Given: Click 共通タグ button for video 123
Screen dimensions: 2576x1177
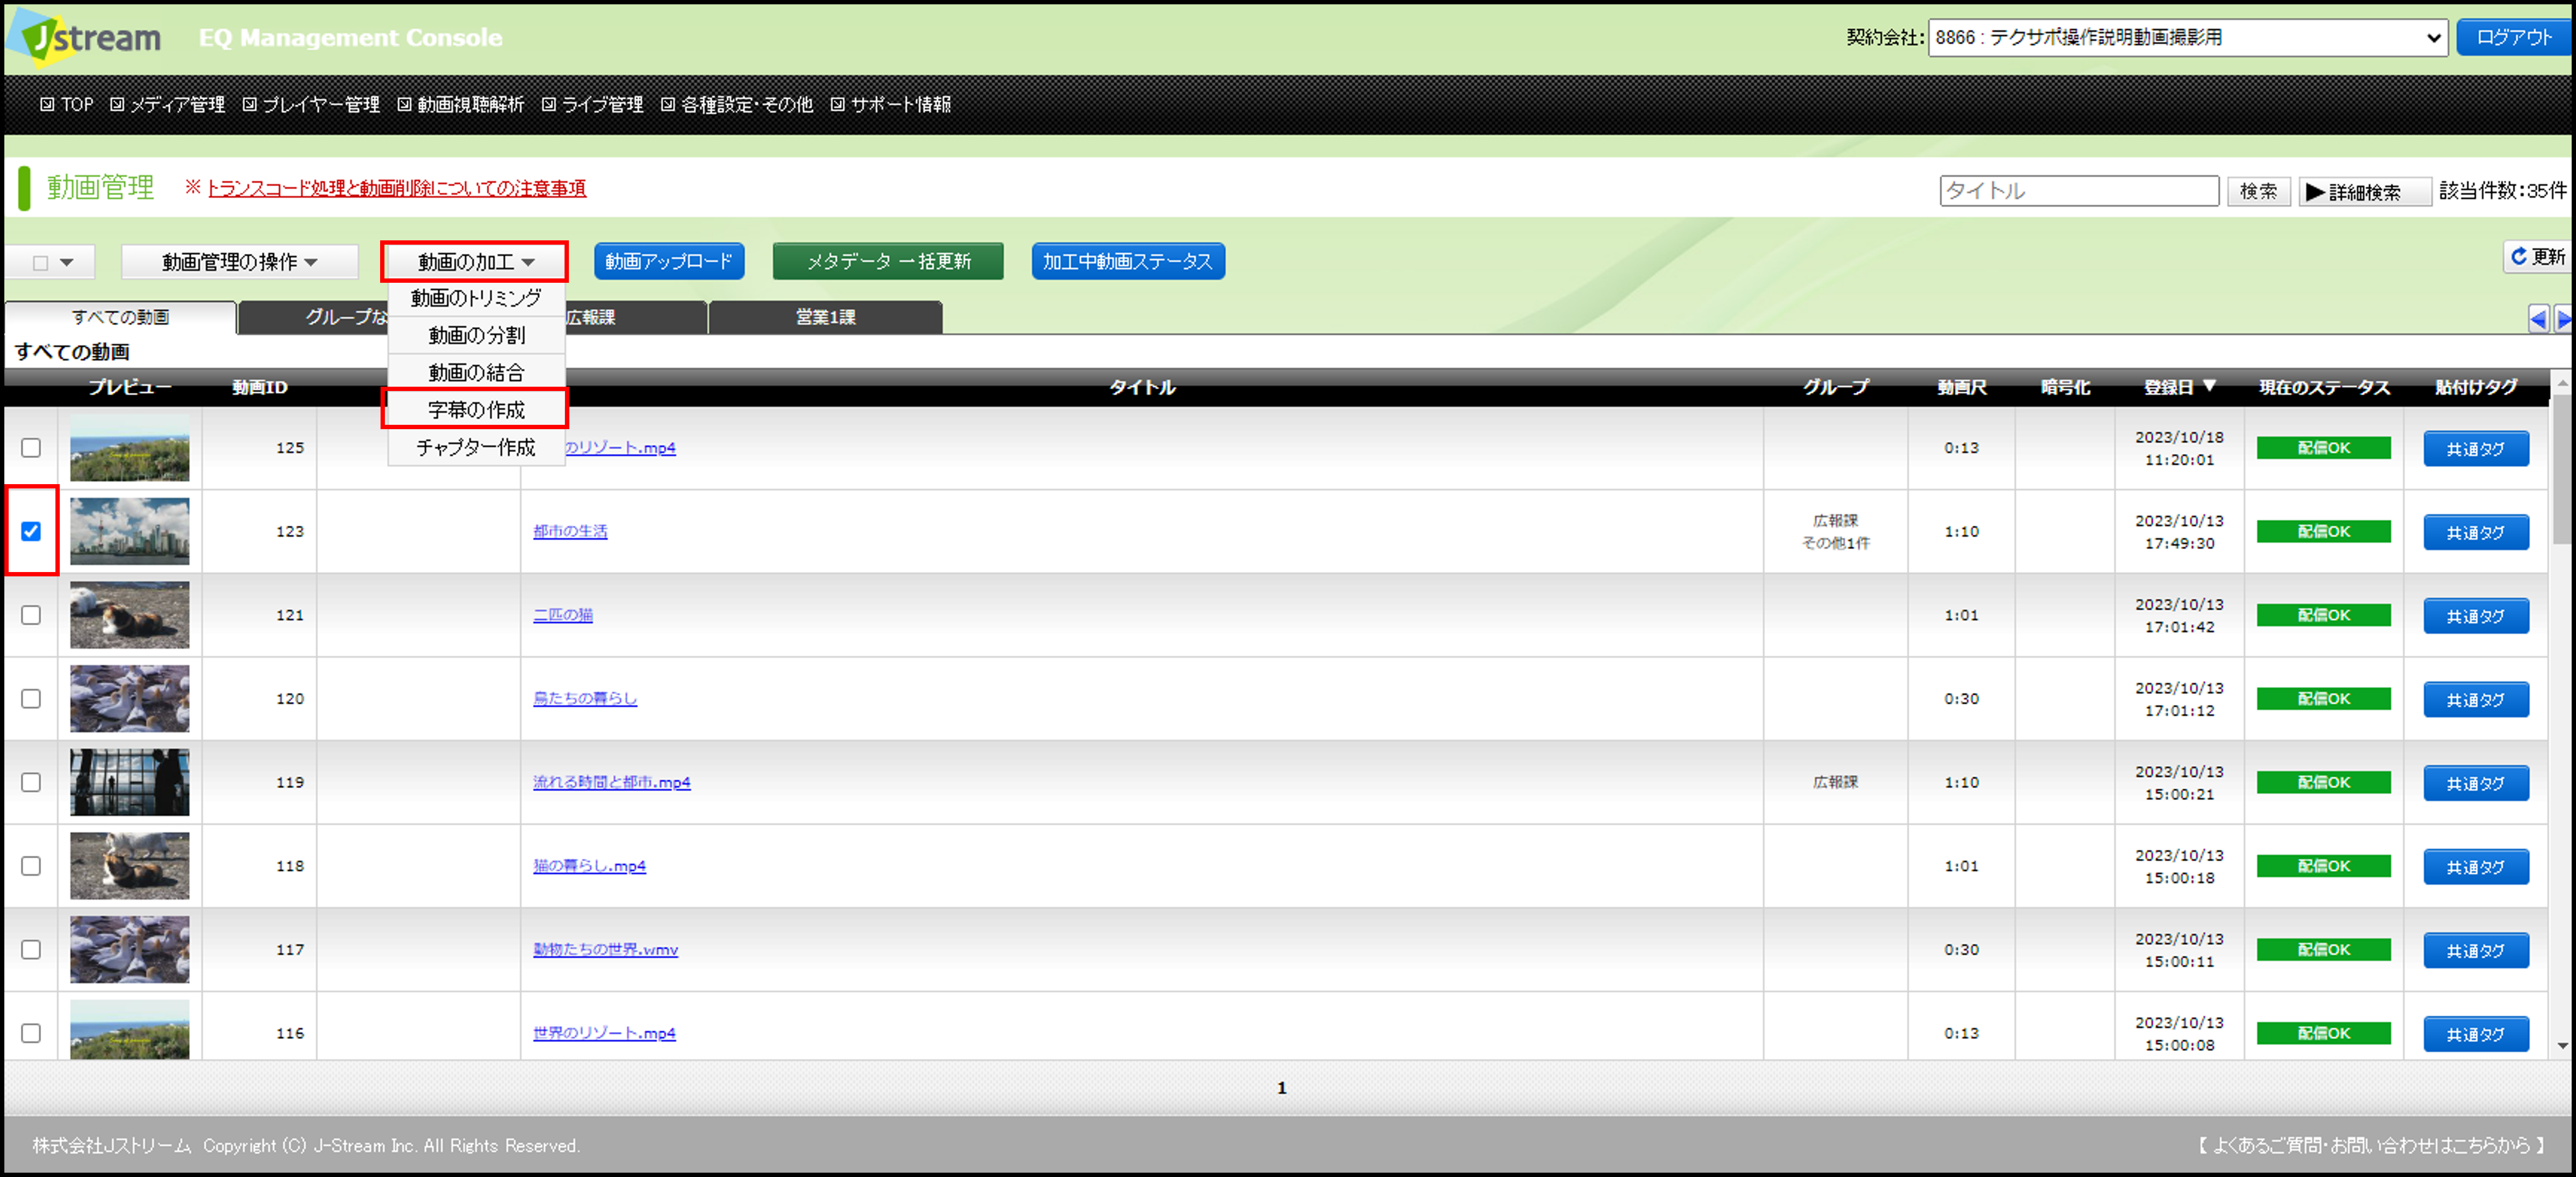Looking at the screenshot, I should pos(2475,533).
